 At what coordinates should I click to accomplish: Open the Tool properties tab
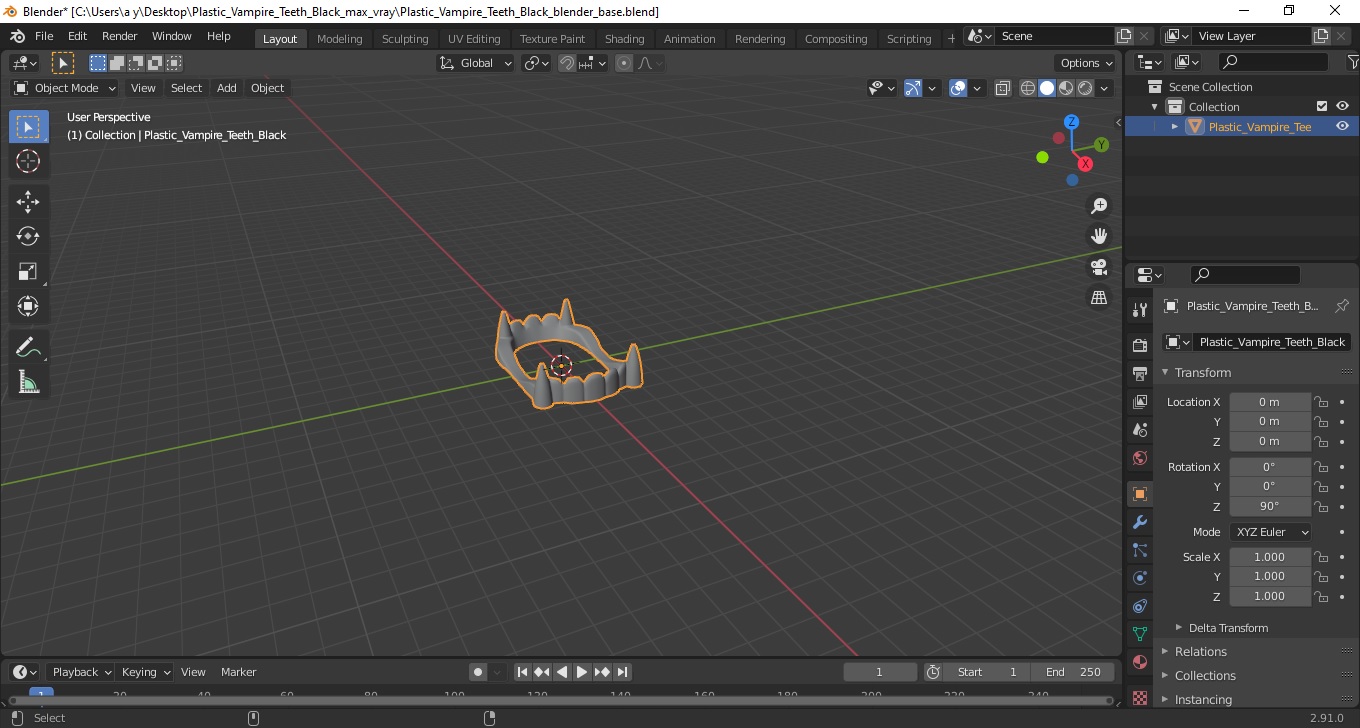(1140, 309)
